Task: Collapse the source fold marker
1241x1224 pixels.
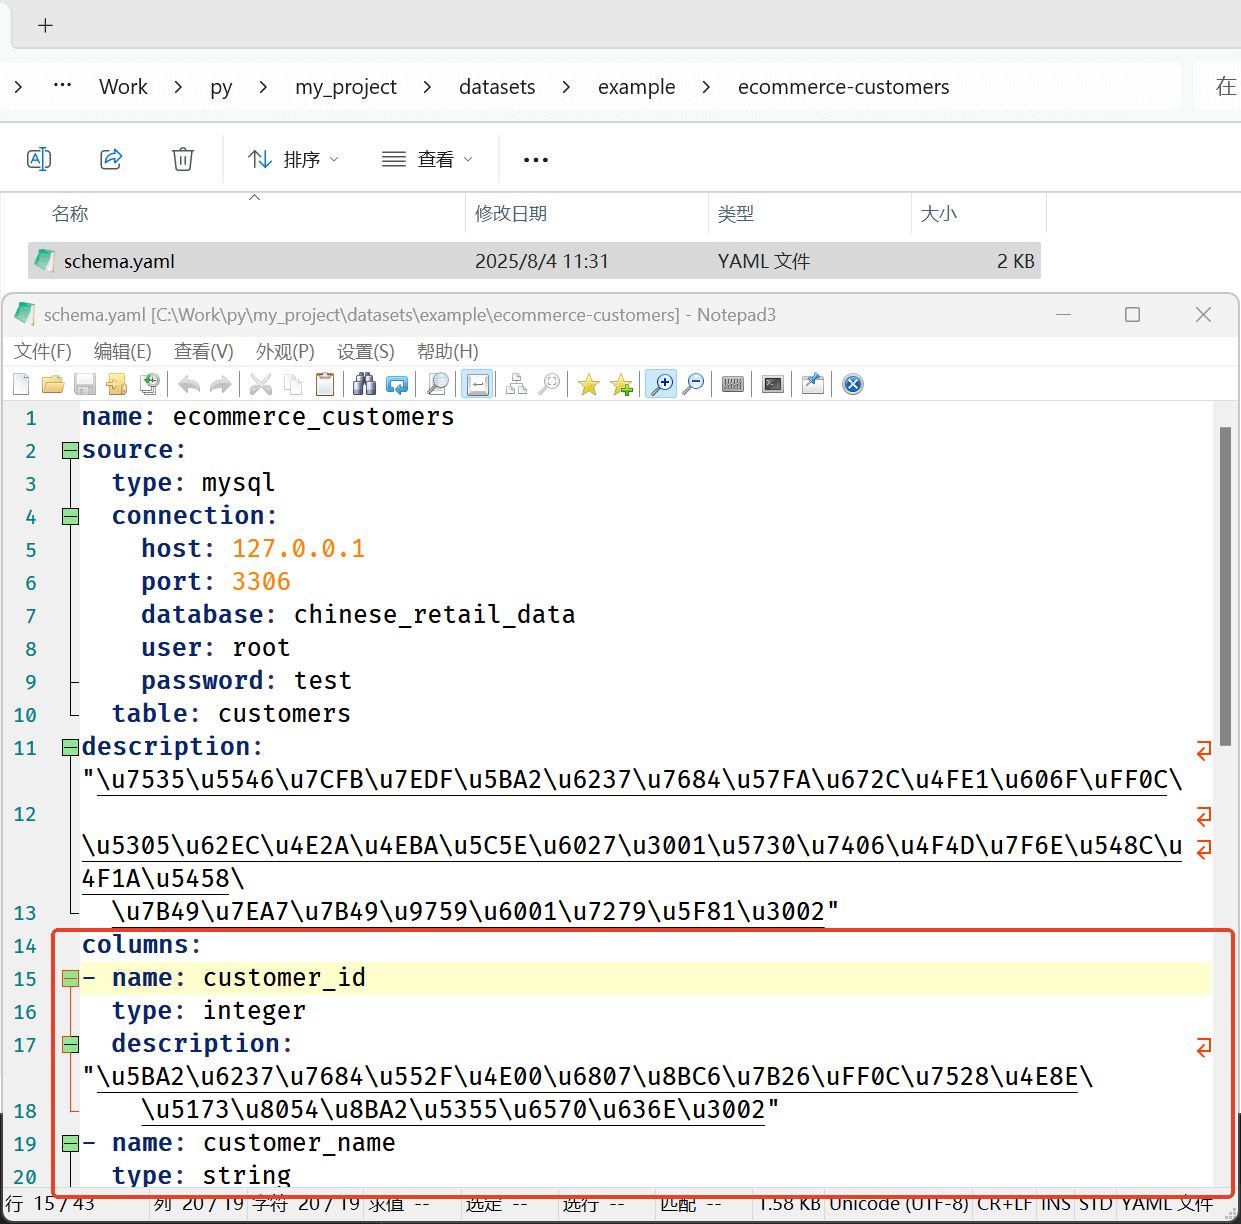Action: pyautogui.click(x=70, y=450)
